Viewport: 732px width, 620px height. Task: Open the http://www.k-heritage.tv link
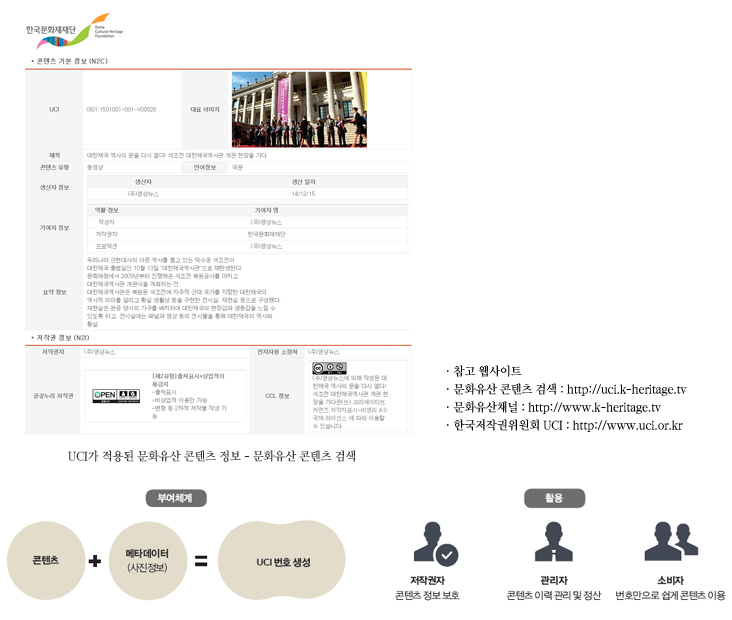pos(594,408)
